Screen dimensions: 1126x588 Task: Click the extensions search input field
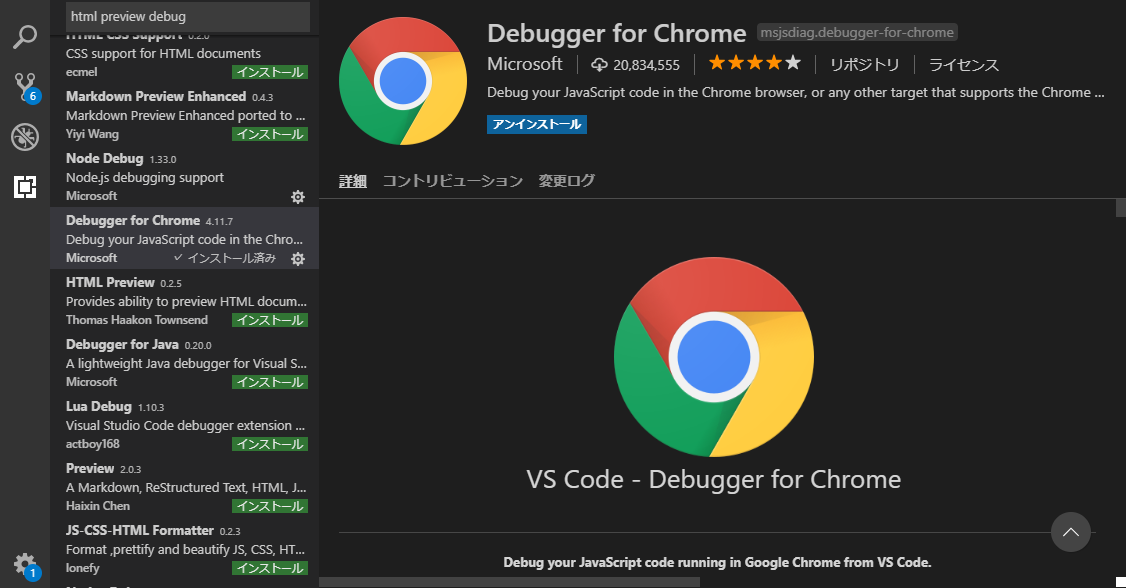pyautogui.click(x=188, y=17)
